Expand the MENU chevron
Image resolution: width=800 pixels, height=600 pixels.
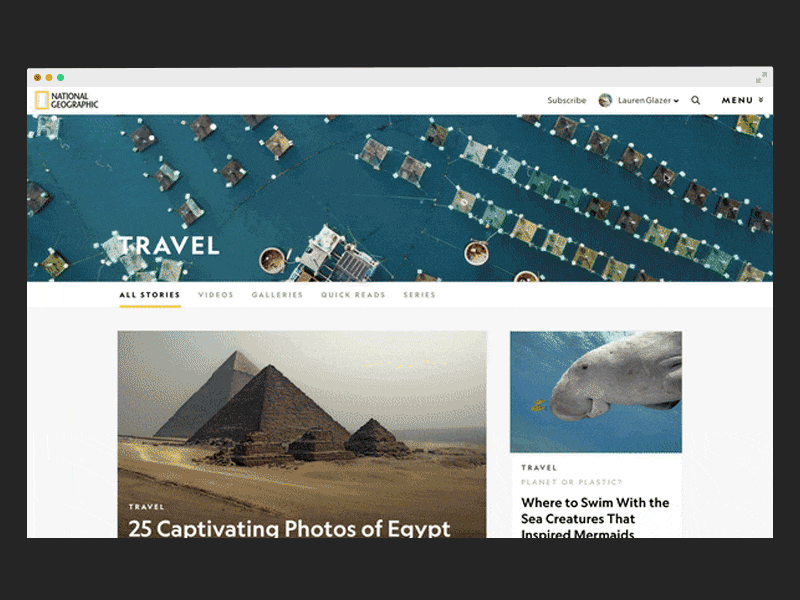click(761, 100)
